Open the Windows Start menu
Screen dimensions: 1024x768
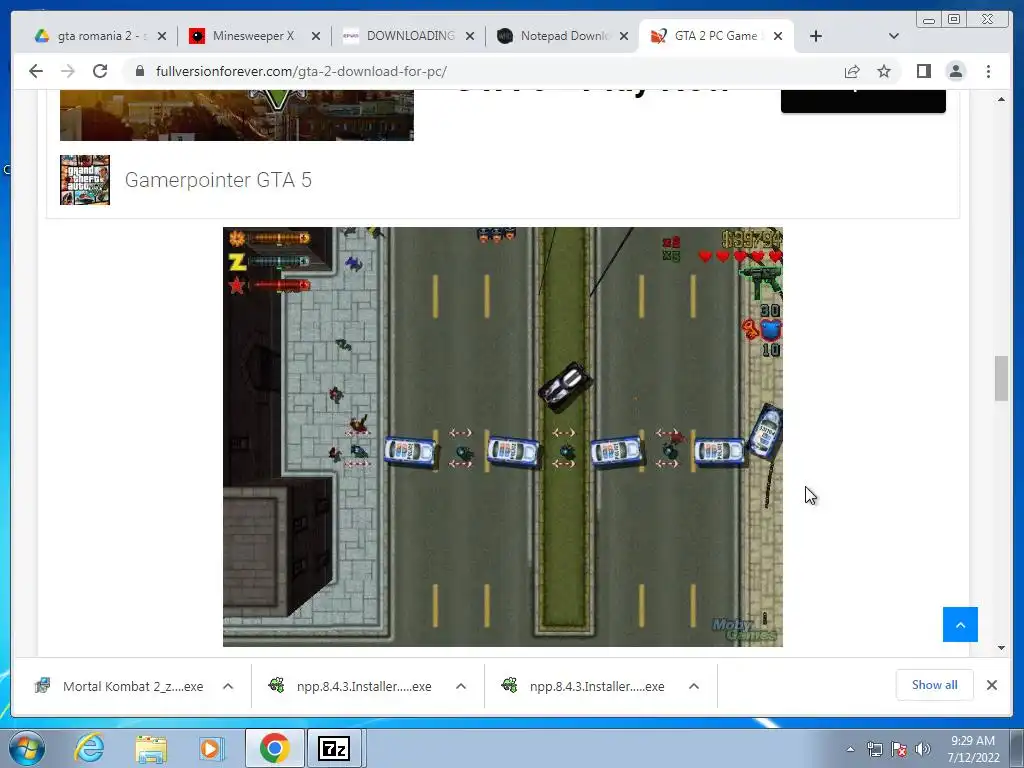(27, 748)
